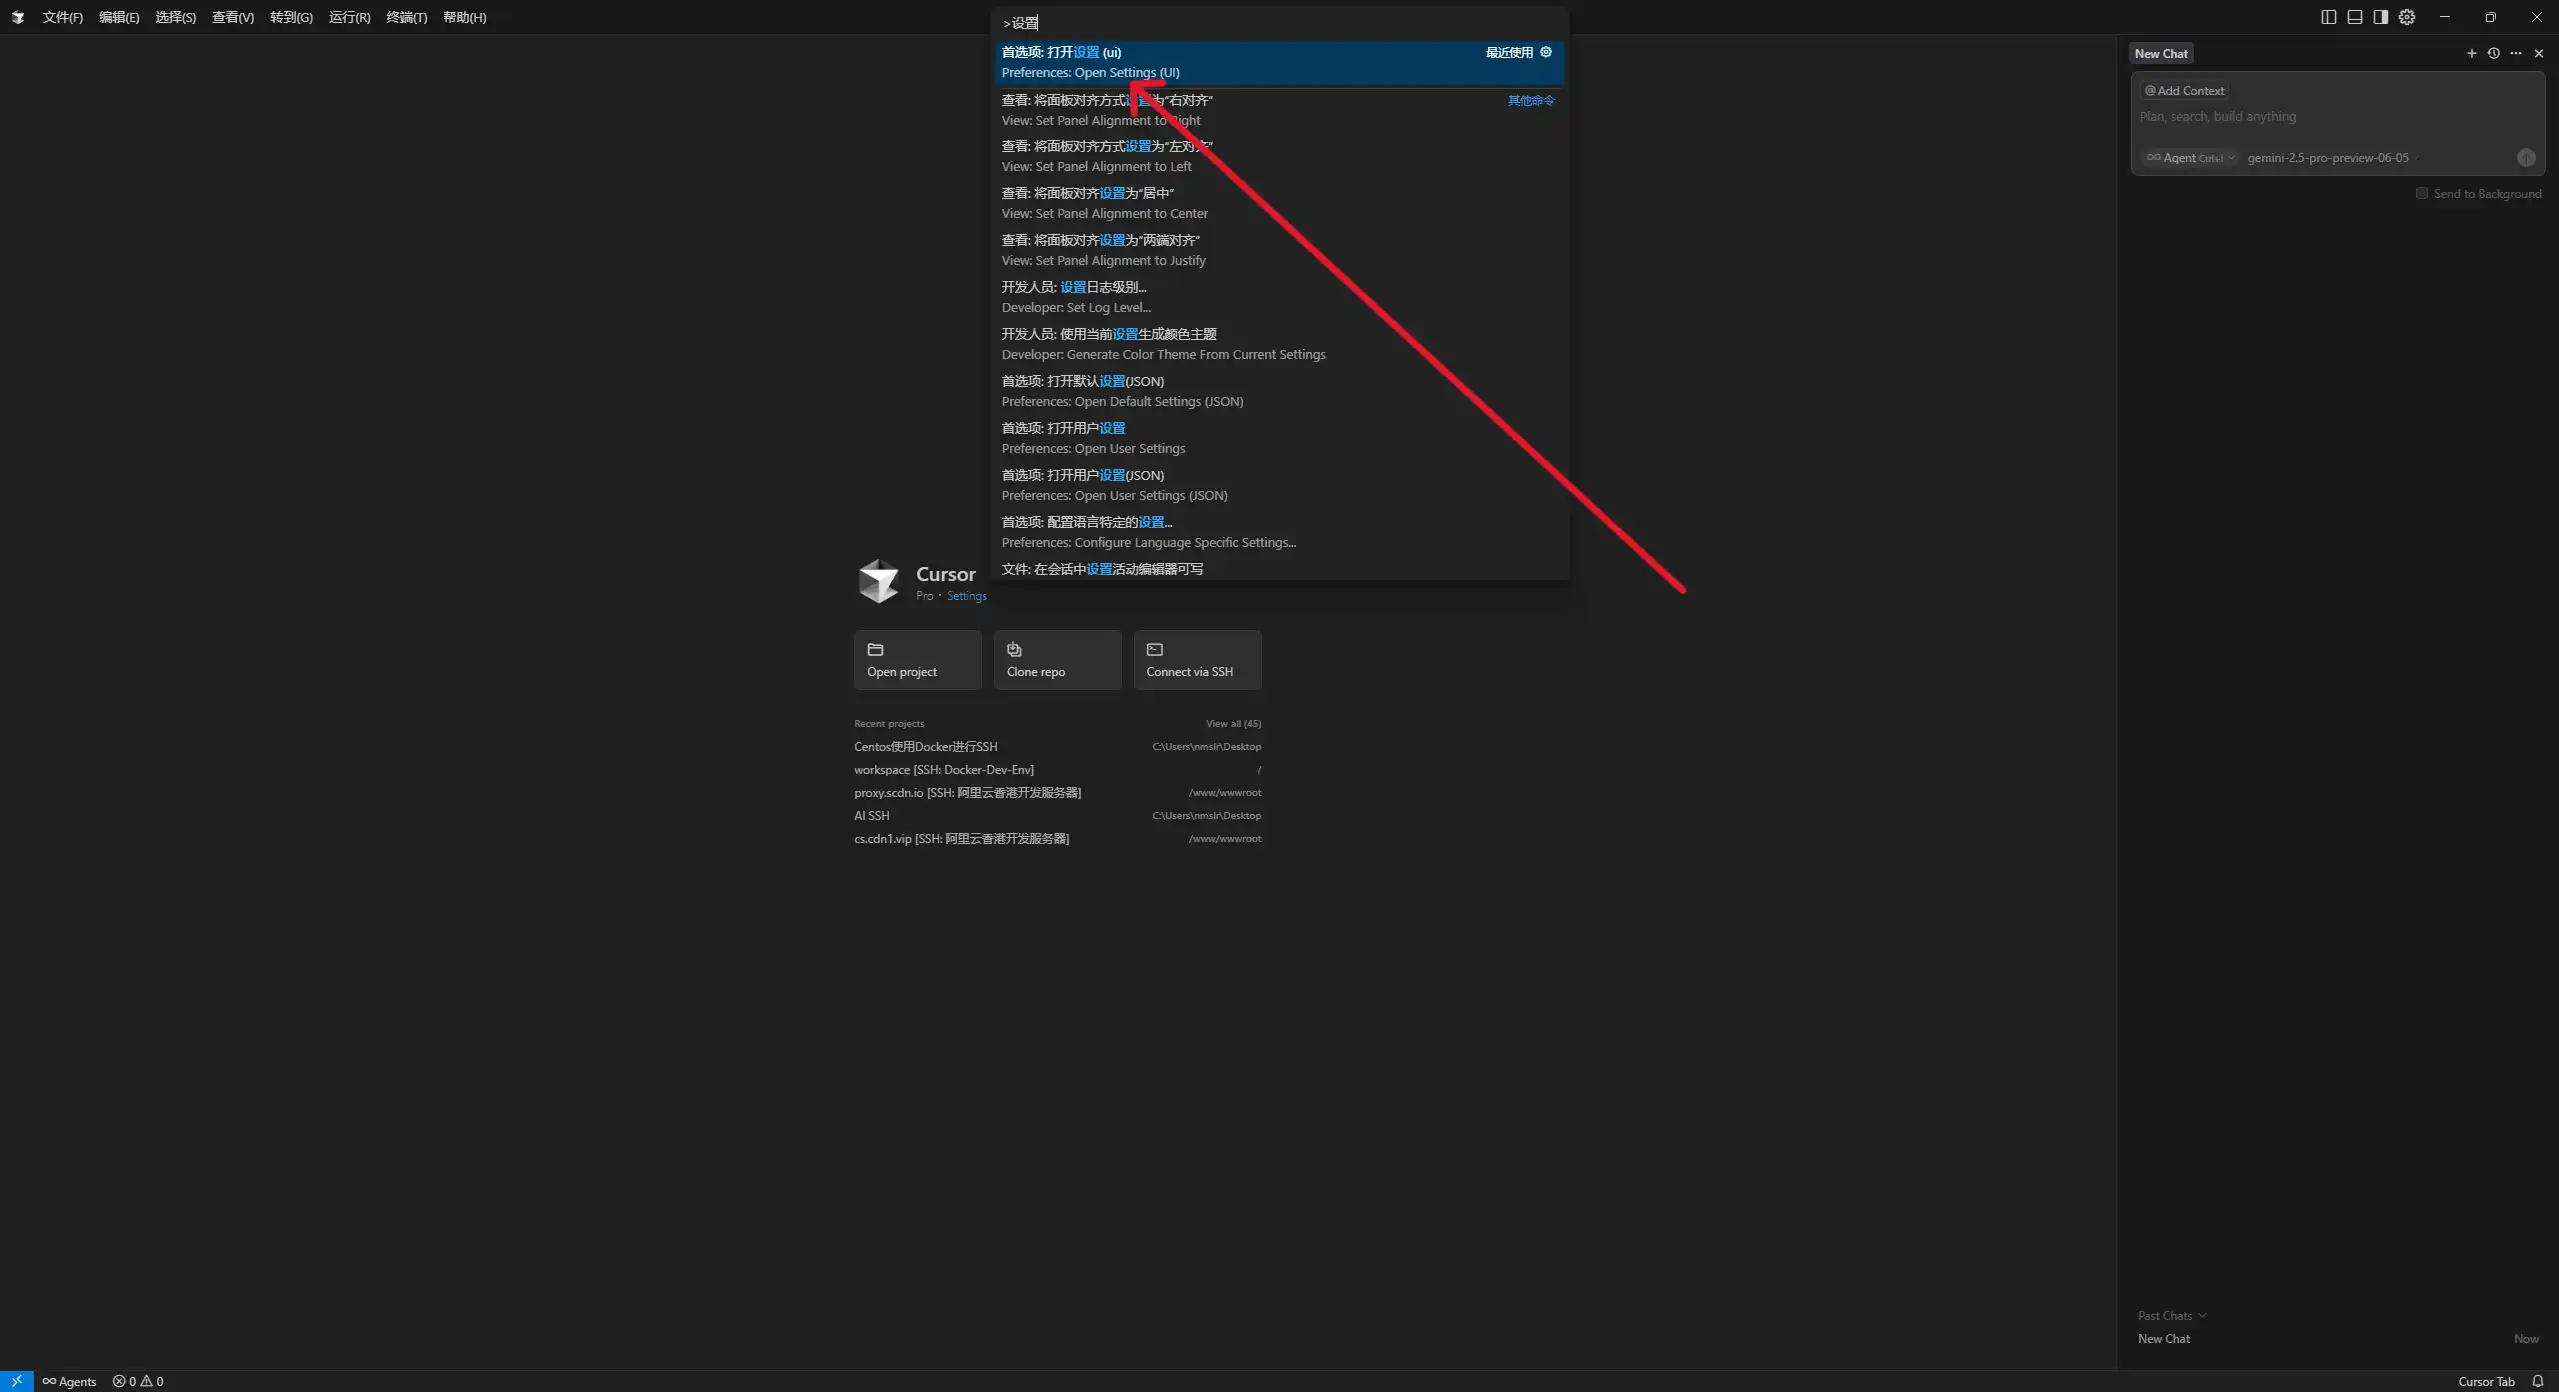Toggle the AI pane layout icon
This screenshot has width=2559, height=1392.
(x=2380, y=17)
